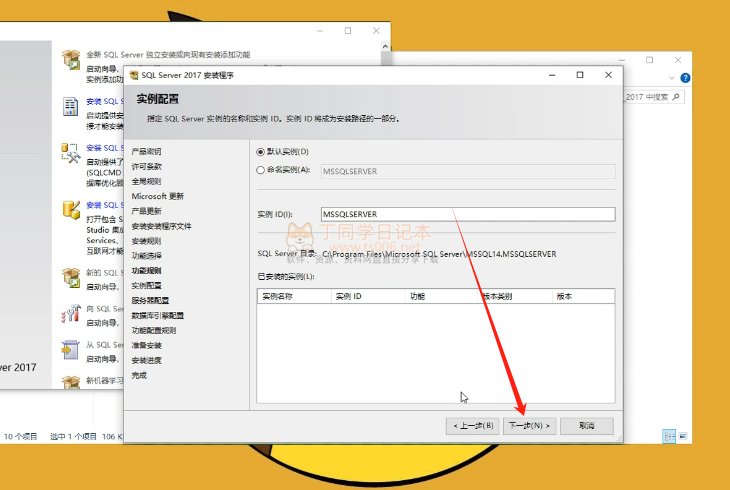Click the search magnifier icon in Explorer
Image resolution: width=730 pixels, height=490 pixels.
click(x=677, y=97)
